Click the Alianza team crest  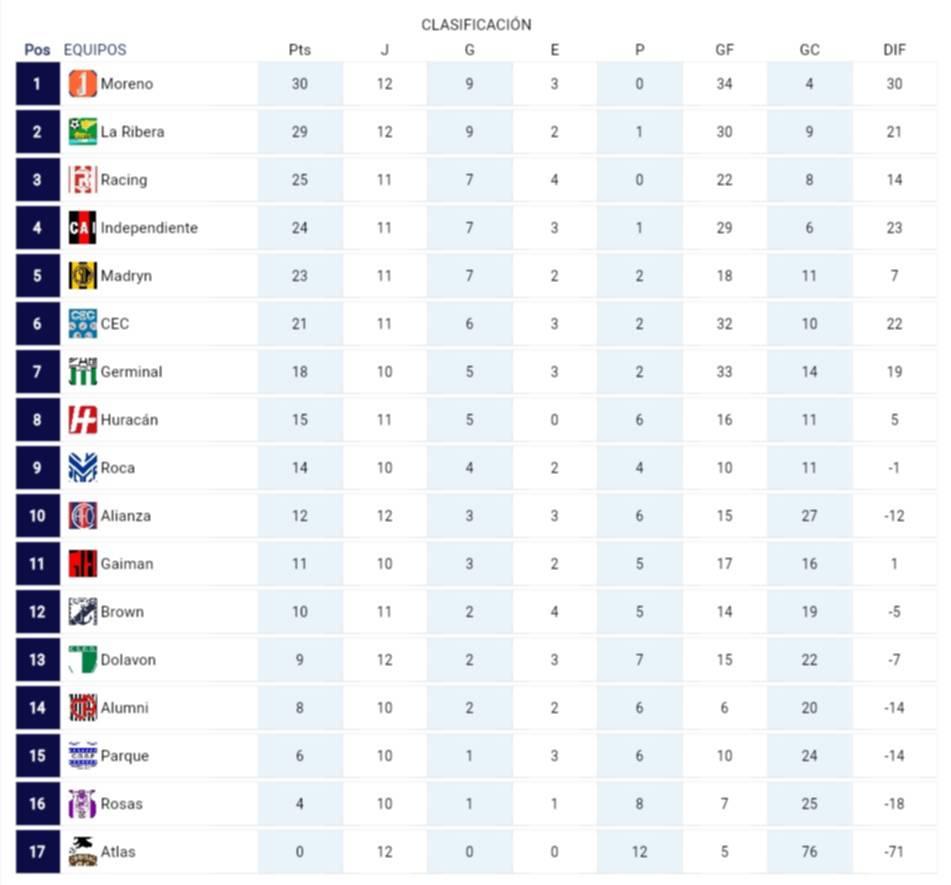[x=82, y=516]
